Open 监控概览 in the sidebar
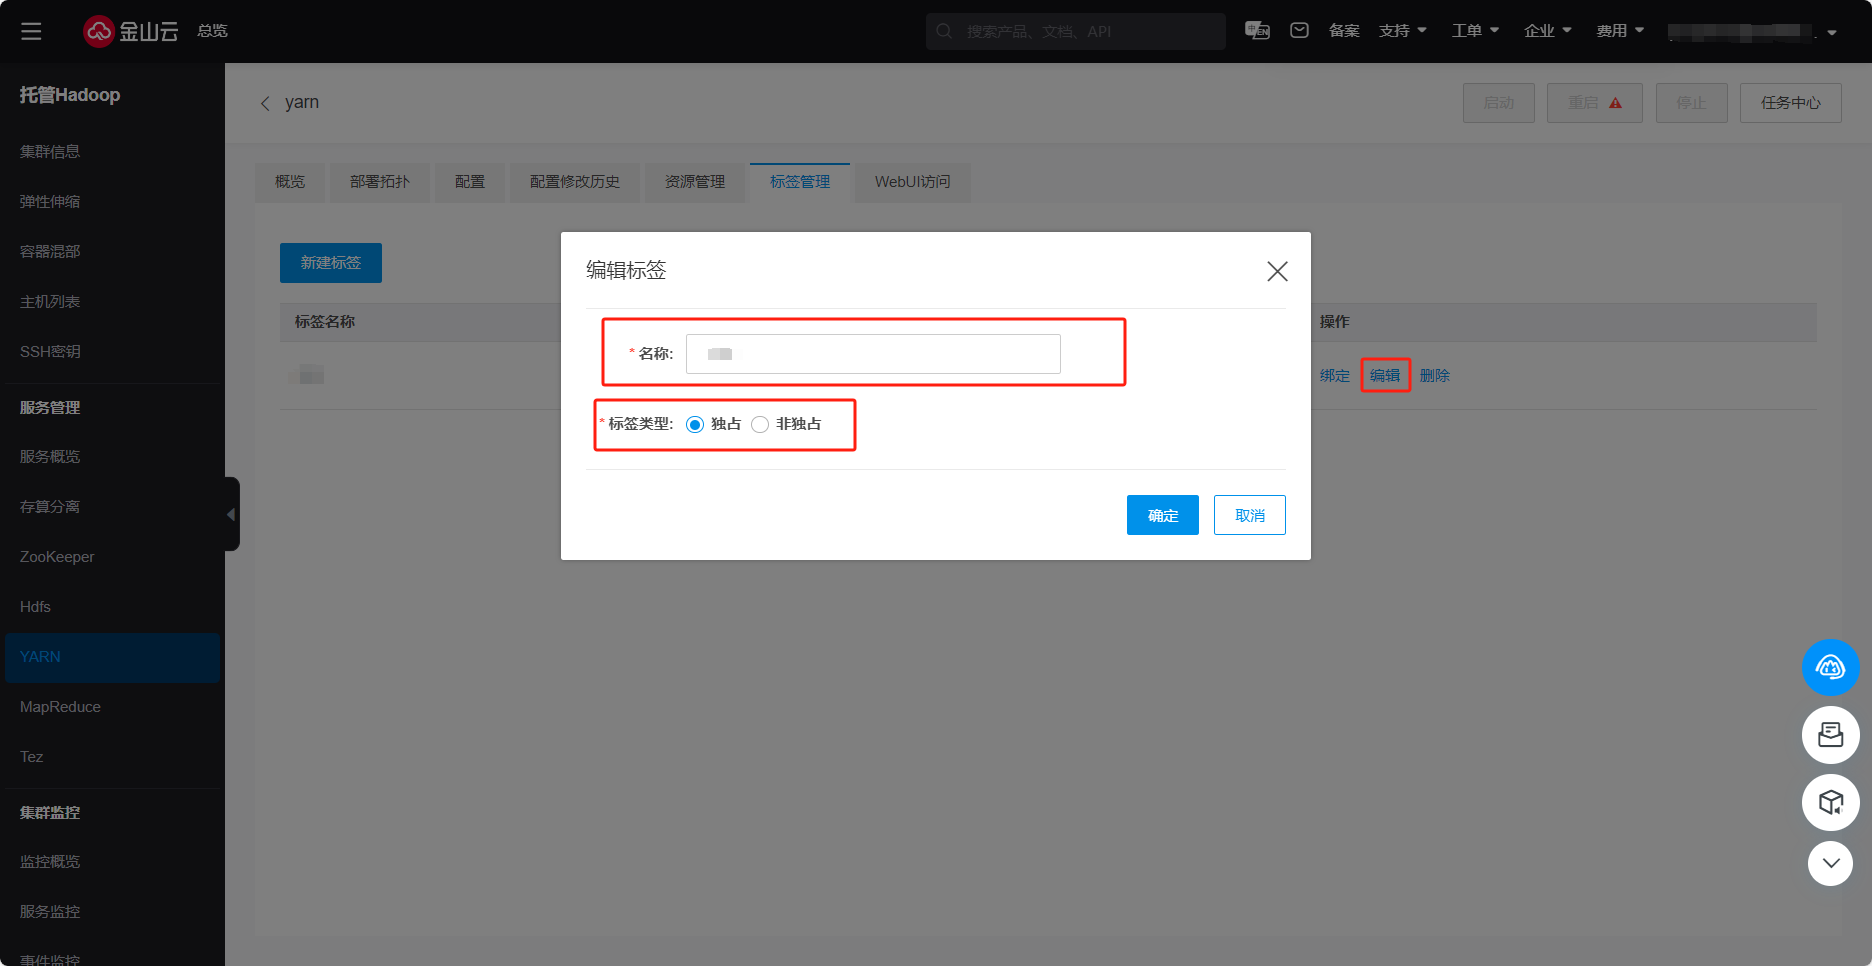Viewport: 1872px width, 966px height. point(50,862)
